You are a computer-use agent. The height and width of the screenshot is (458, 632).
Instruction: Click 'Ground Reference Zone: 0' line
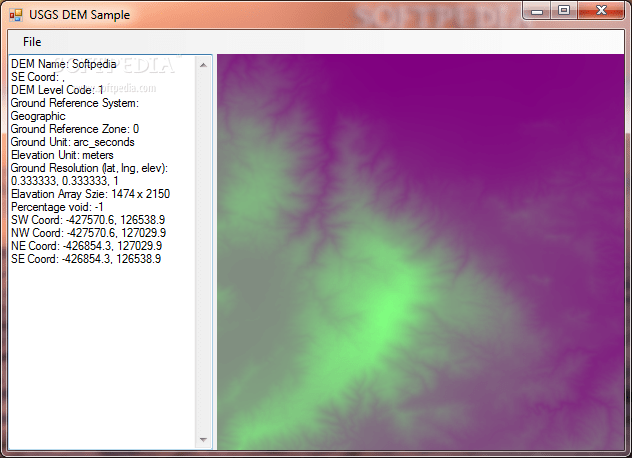75,129
